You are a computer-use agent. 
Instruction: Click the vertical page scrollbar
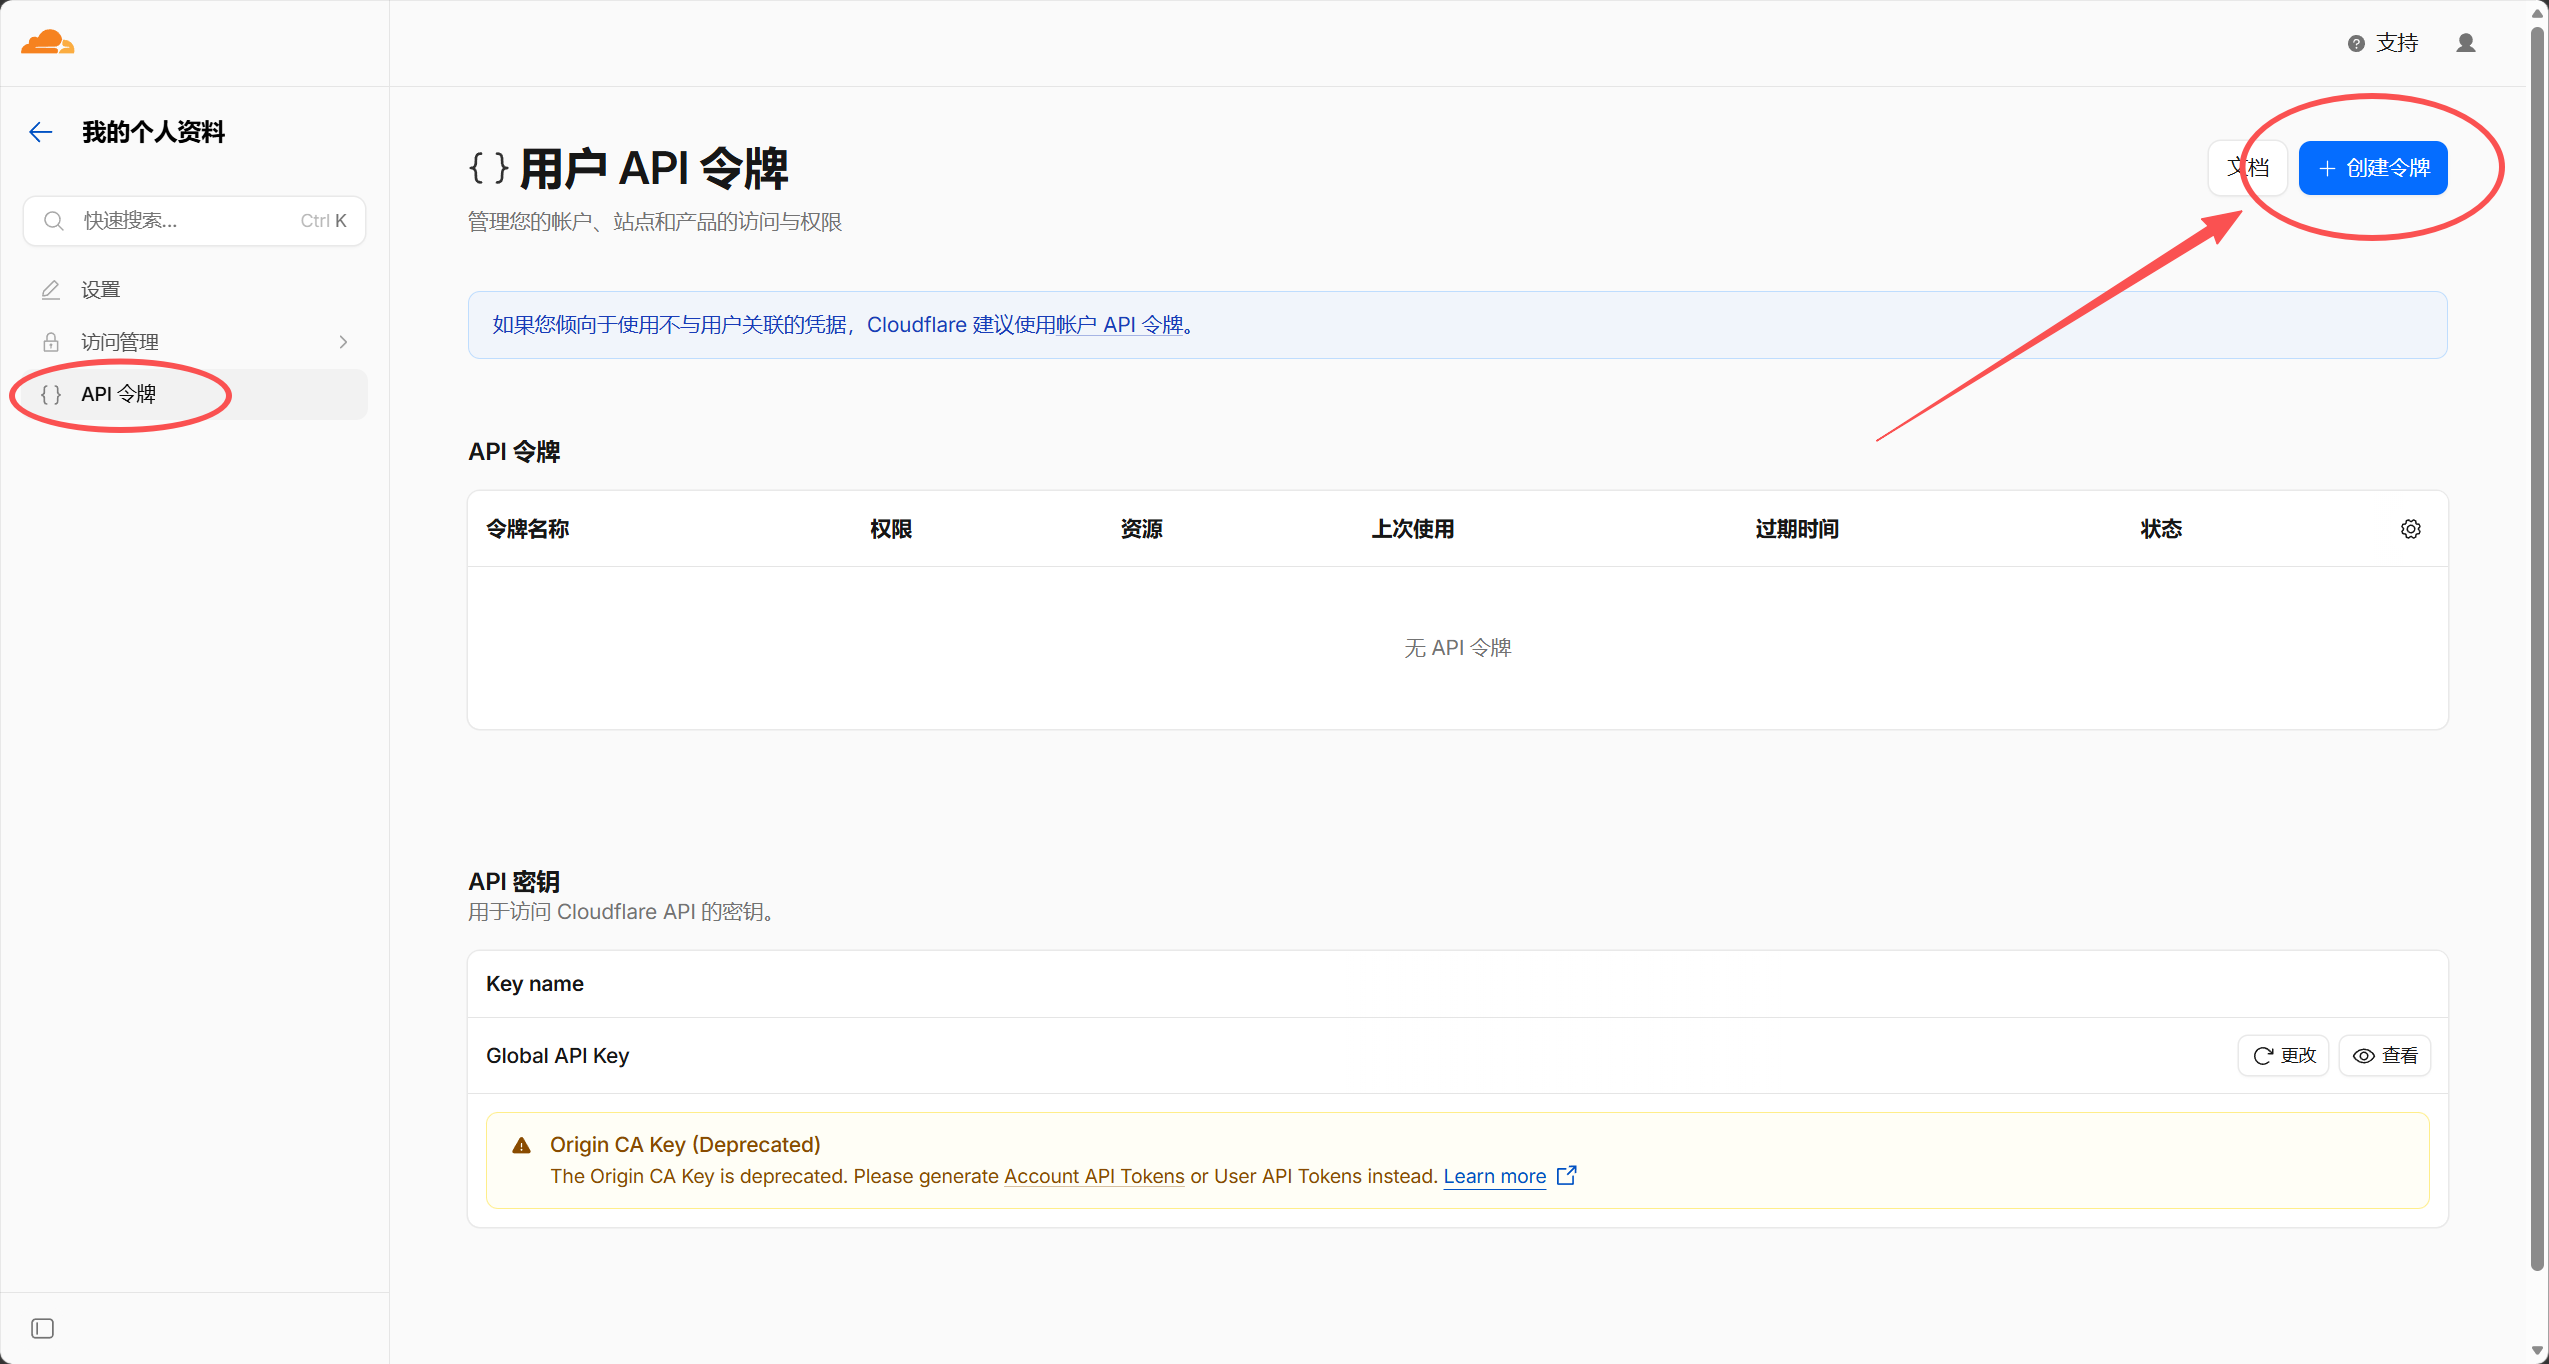click(2537, 650)
